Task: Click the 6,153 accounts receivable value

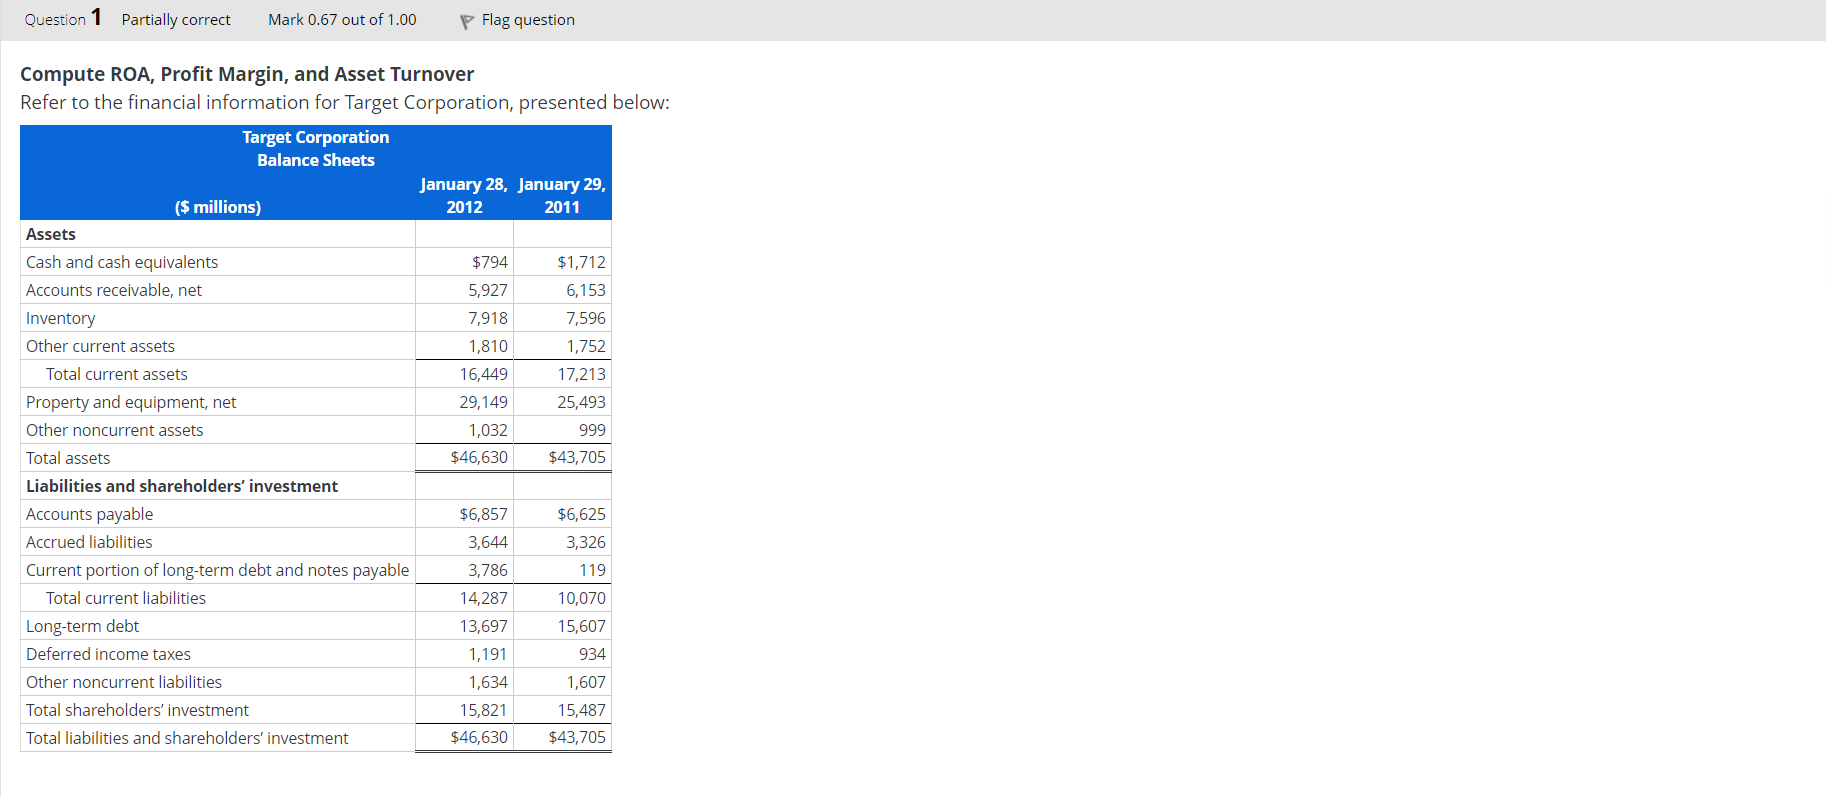Action: [x=586, y=290]
